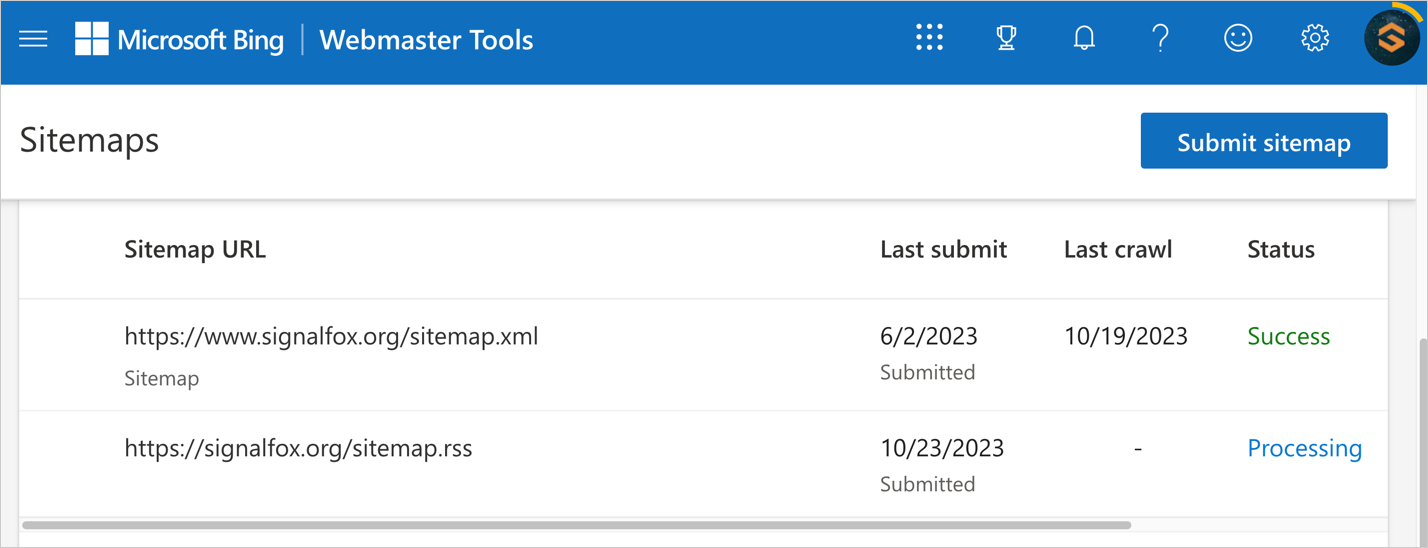Open the user account avatar
The width and height of the screenshot is (1428, 548).
click(x=1392, y=39)
